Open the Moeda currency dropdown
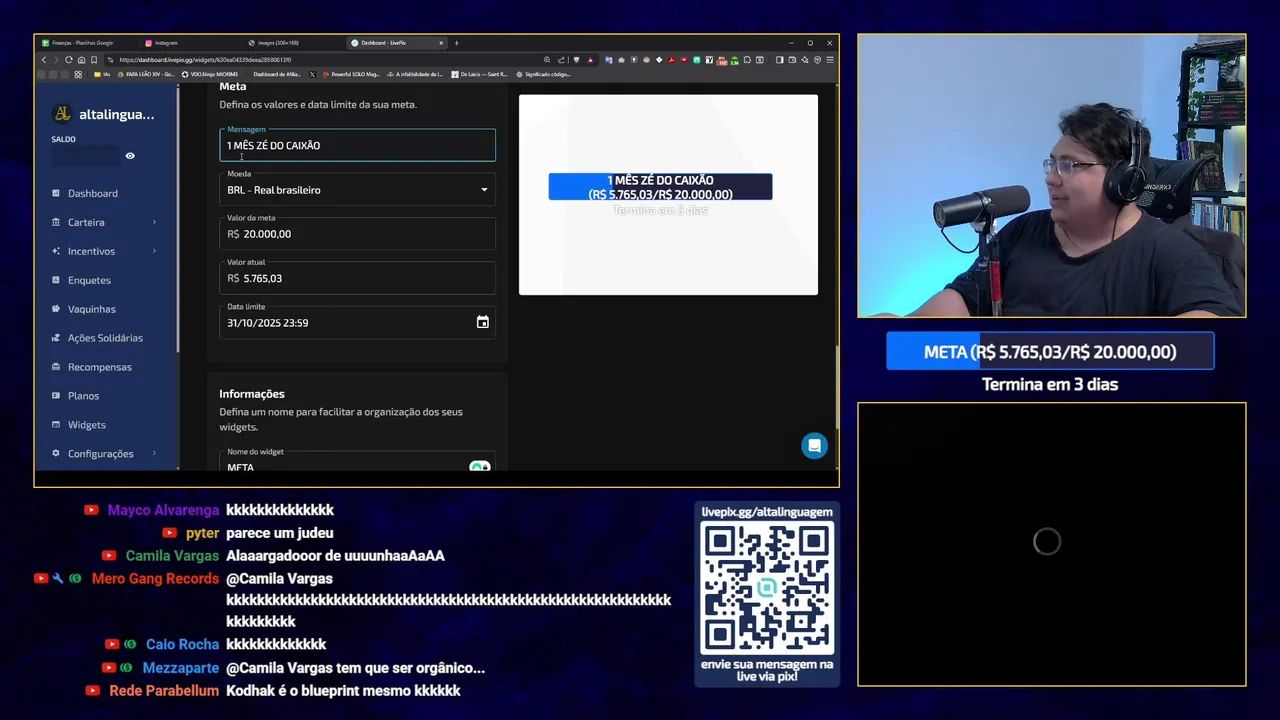 click(x=357, y=189)
